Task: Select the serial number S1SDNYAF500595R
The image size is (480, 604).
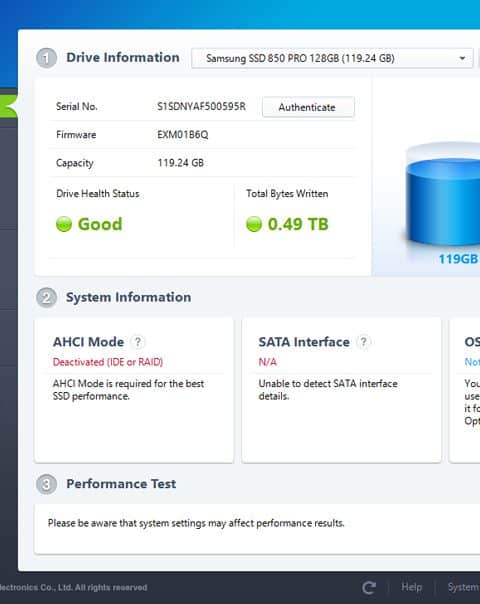Action: pos(201,106)
